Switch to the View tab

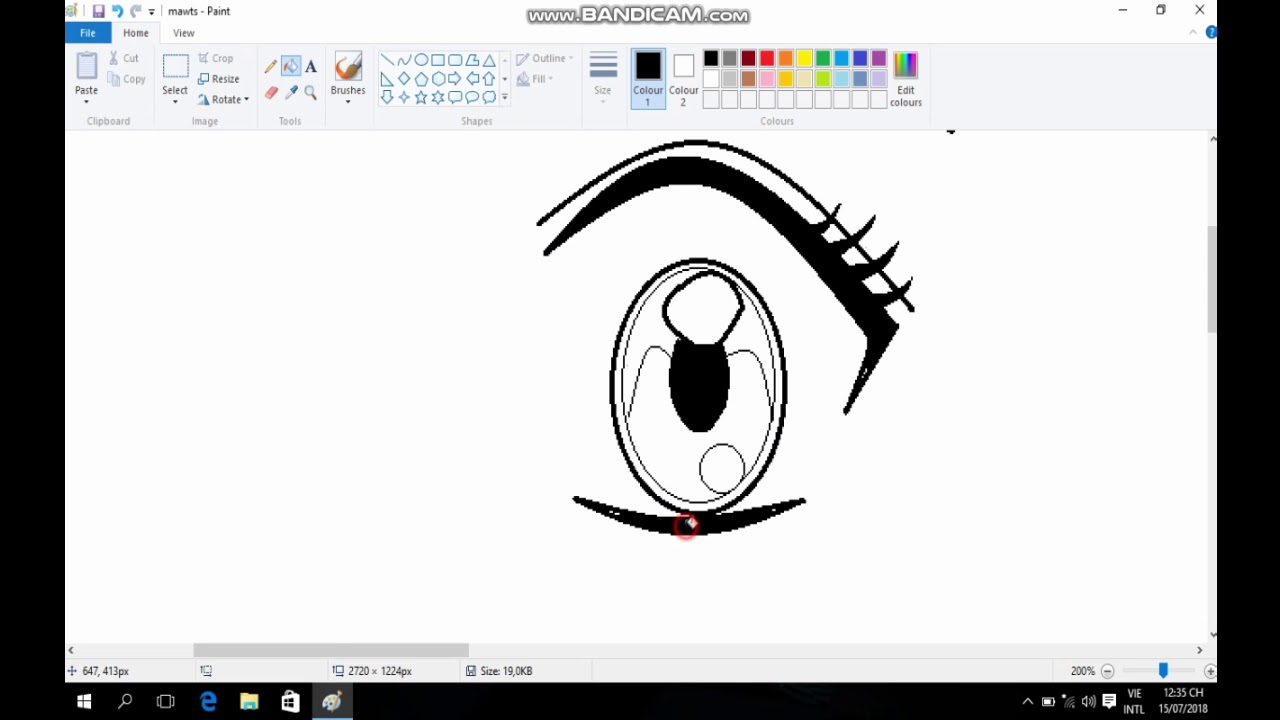pyautogui.click(x=183, y=33)
